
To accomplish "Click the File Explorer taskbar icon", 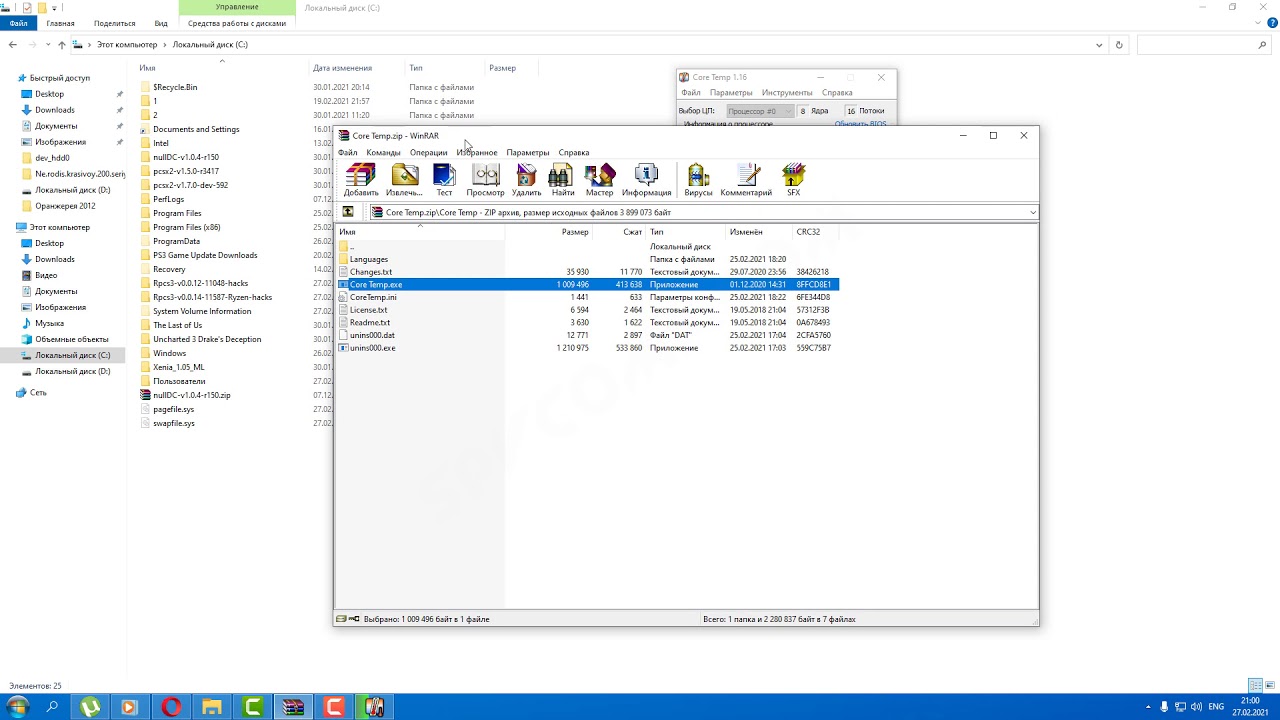I will tap(212, 707).
